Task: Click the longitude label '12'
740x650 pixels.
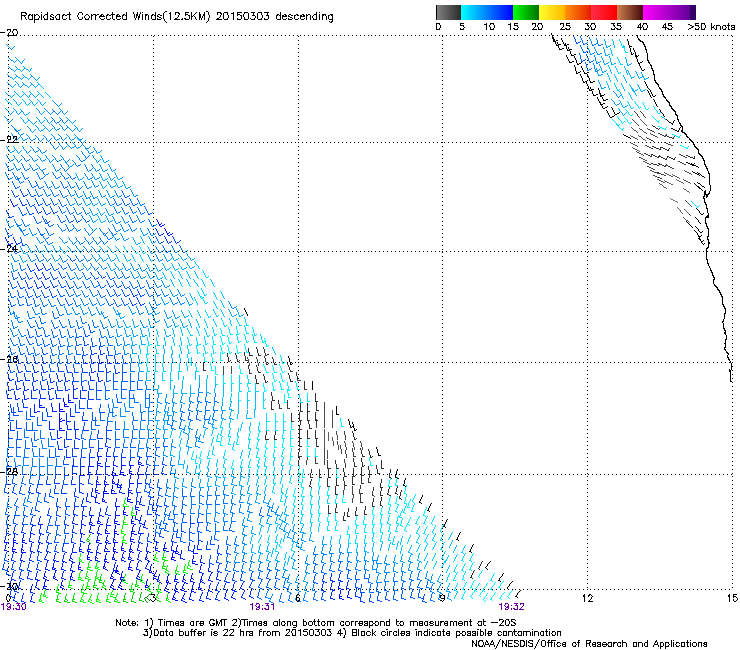Action: pos(587,598)
